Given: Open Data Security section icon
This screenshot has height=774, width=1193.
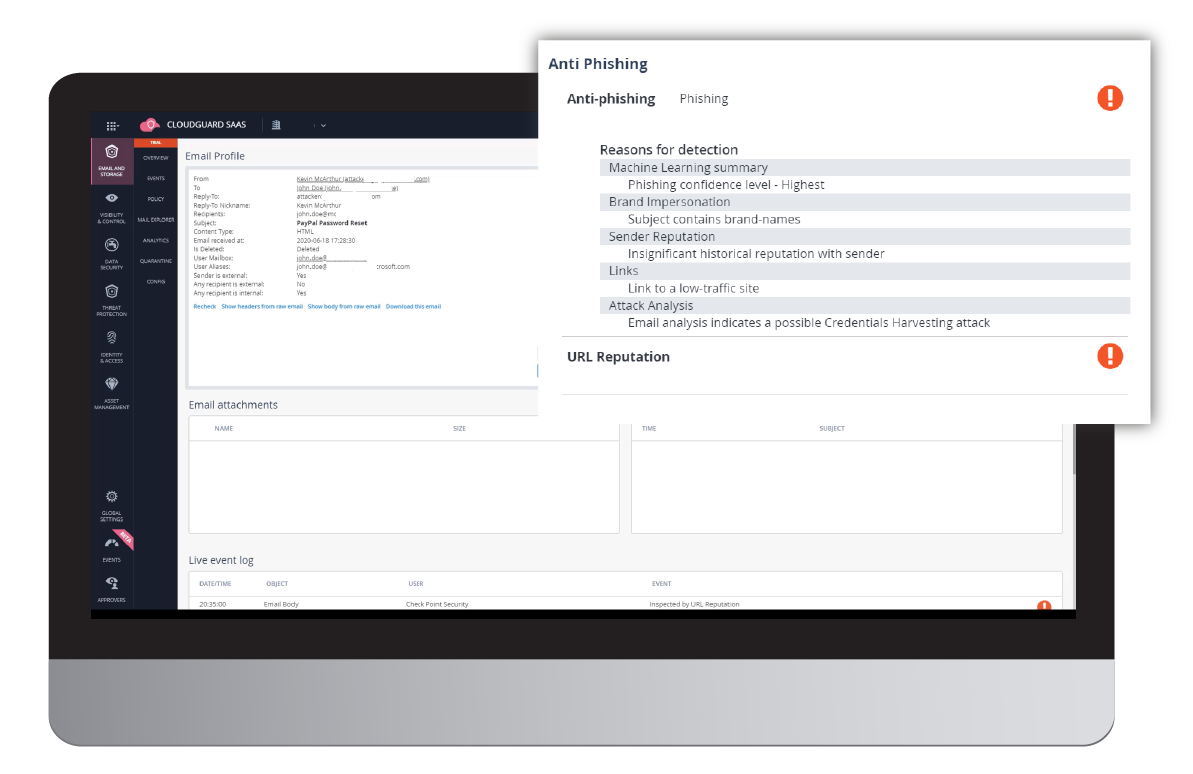Looking at the screenshot, I should pyautogui.click(x=112, y=245).
